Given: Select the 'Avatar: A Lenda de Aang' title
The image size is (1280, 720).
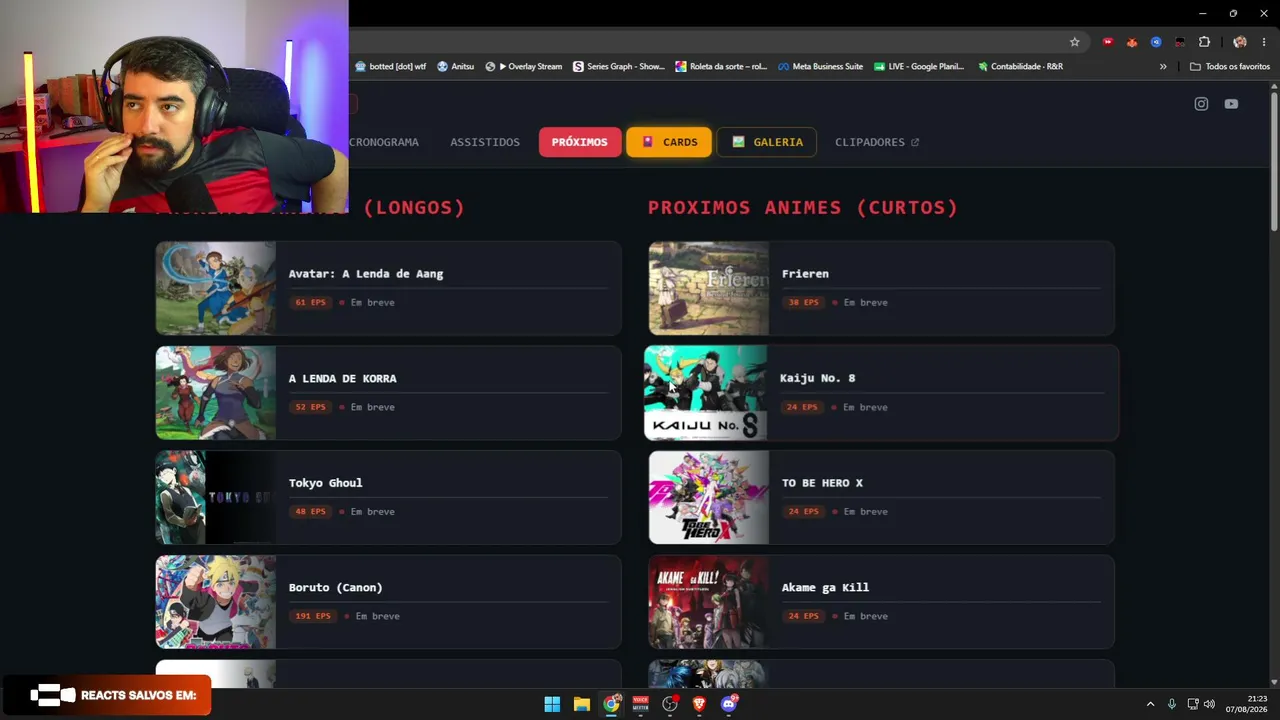Looking at the screenshot, I should (366, 274).
